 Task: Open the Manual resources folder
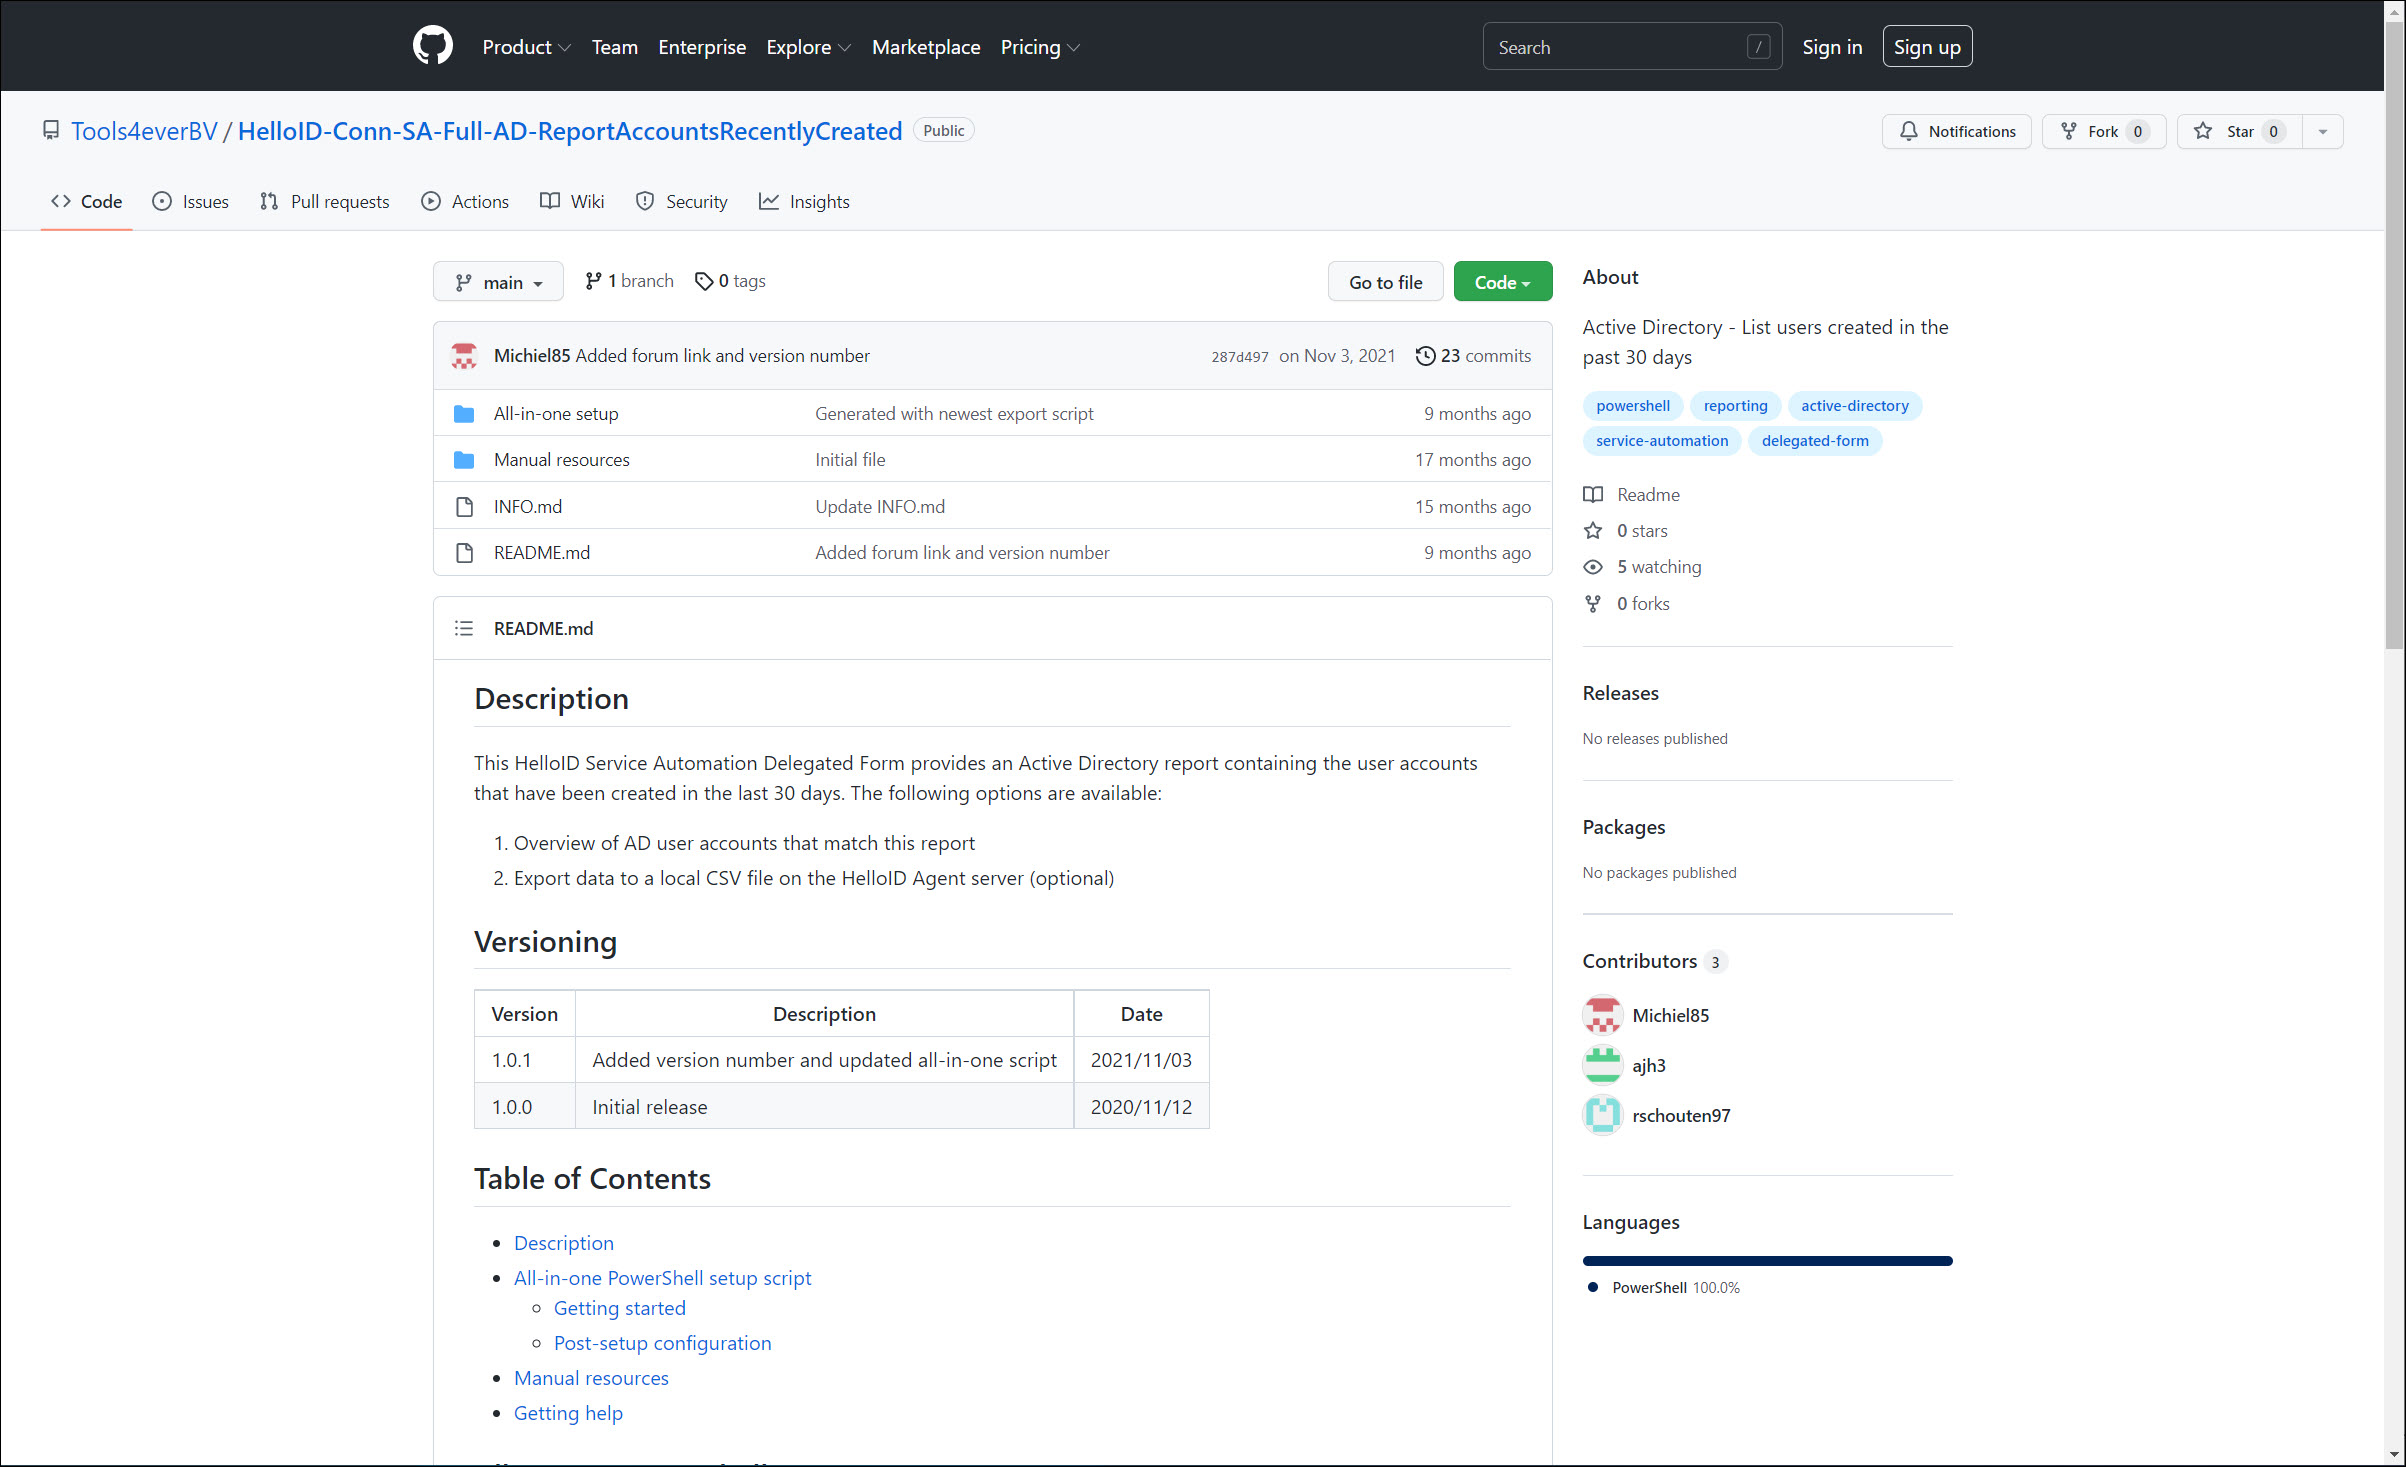pyautogui.click(x=561, y=459)
